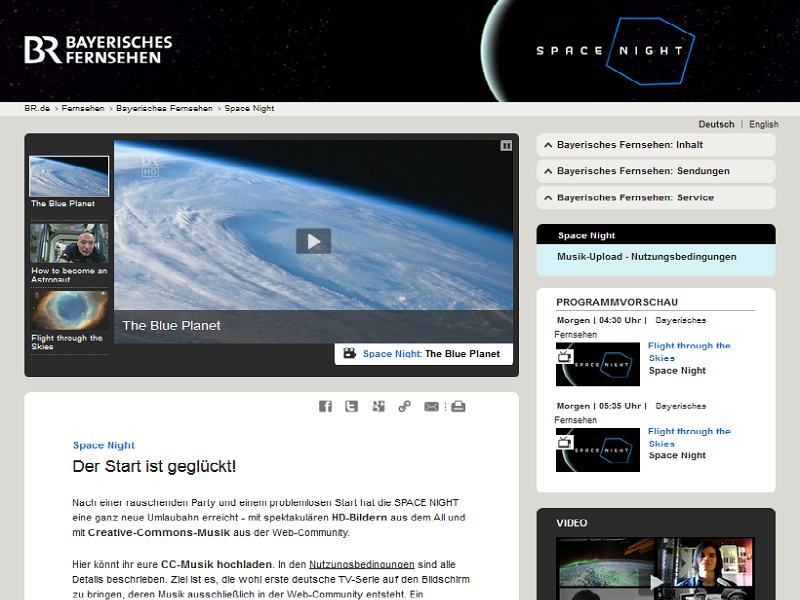Send the page by email icon

[431, 406]
